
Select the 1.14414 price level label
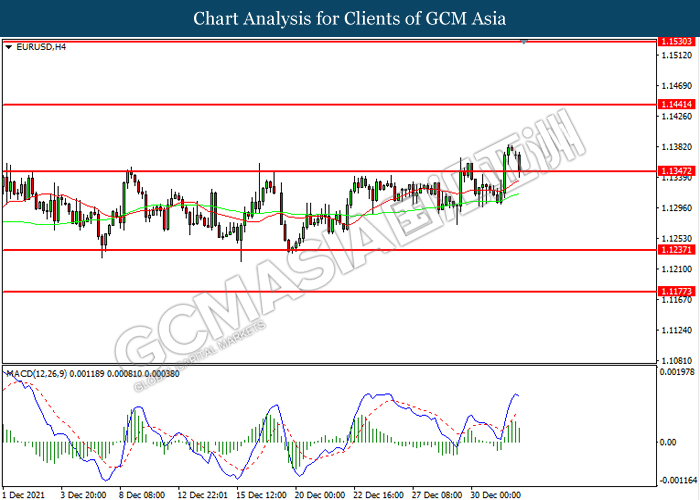676,104
